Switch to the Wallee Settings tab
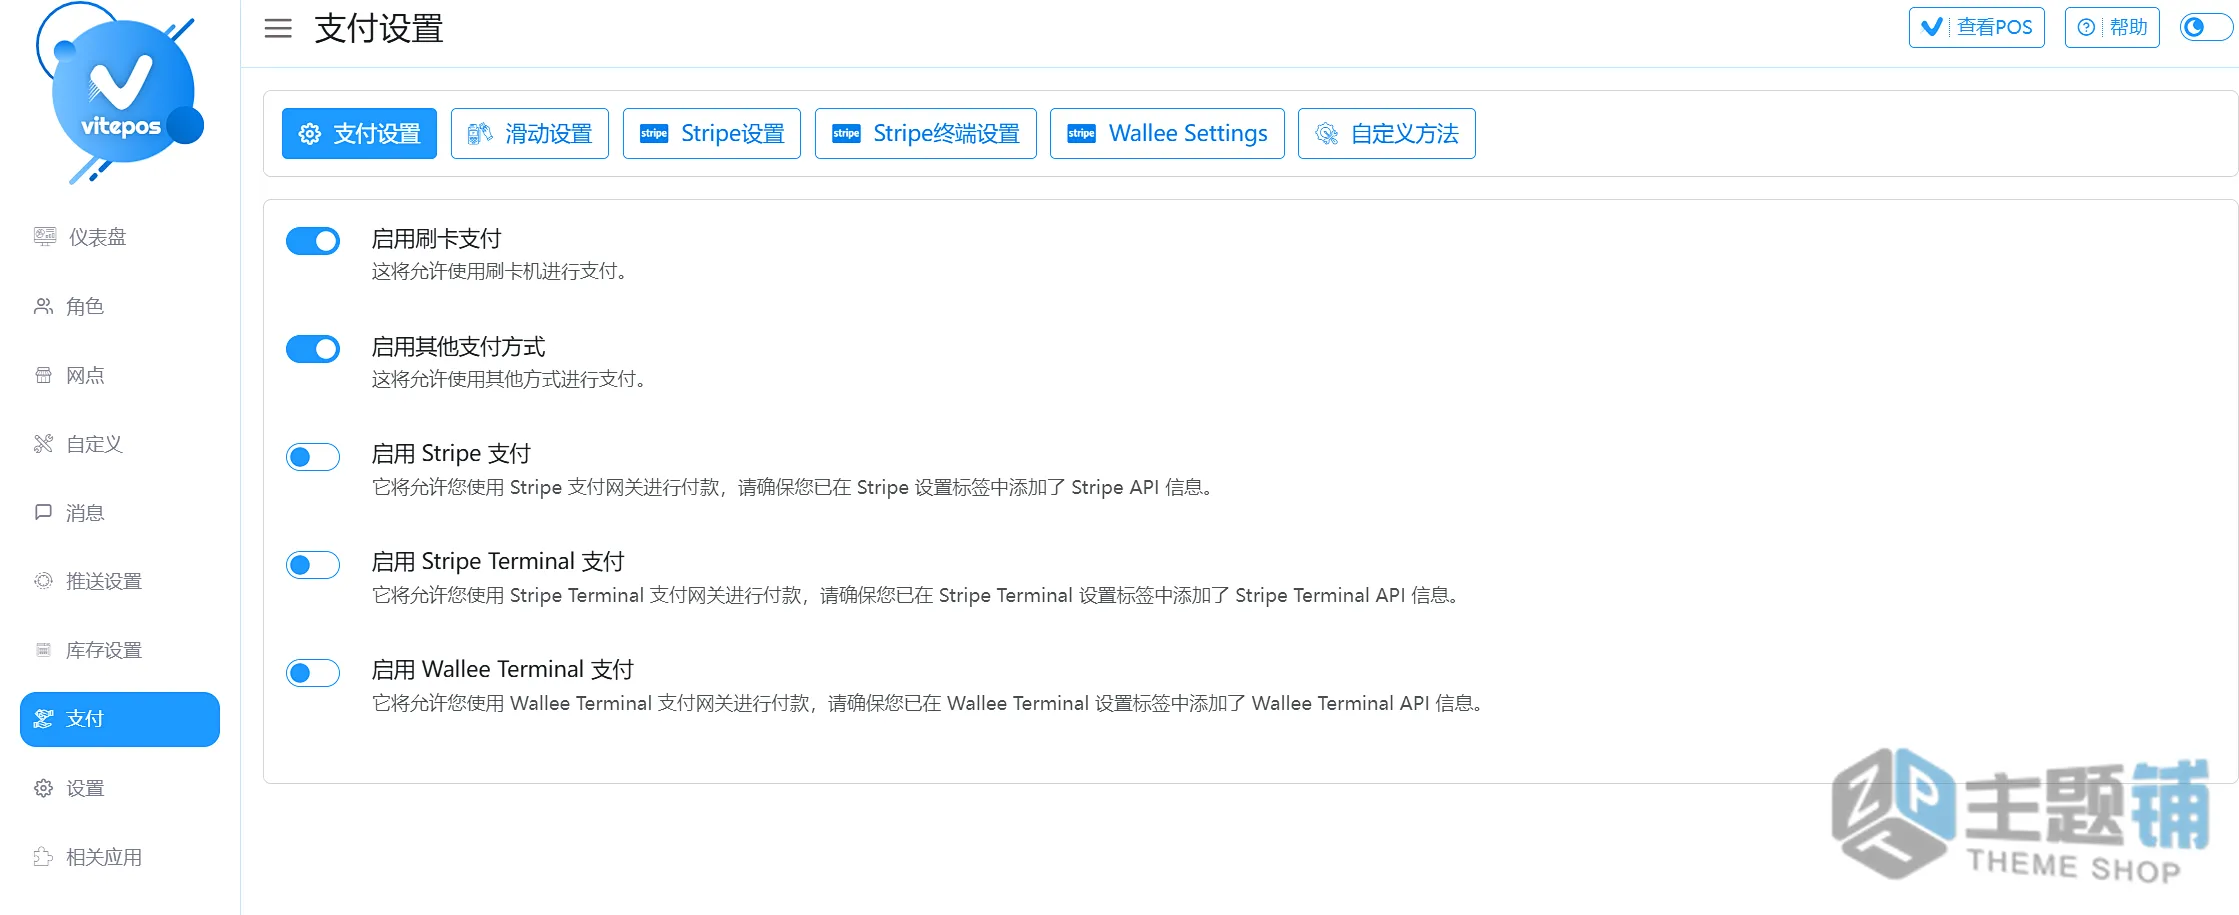The height and width of the screenshot is (915, 2239). click(x=1167, y=133)
